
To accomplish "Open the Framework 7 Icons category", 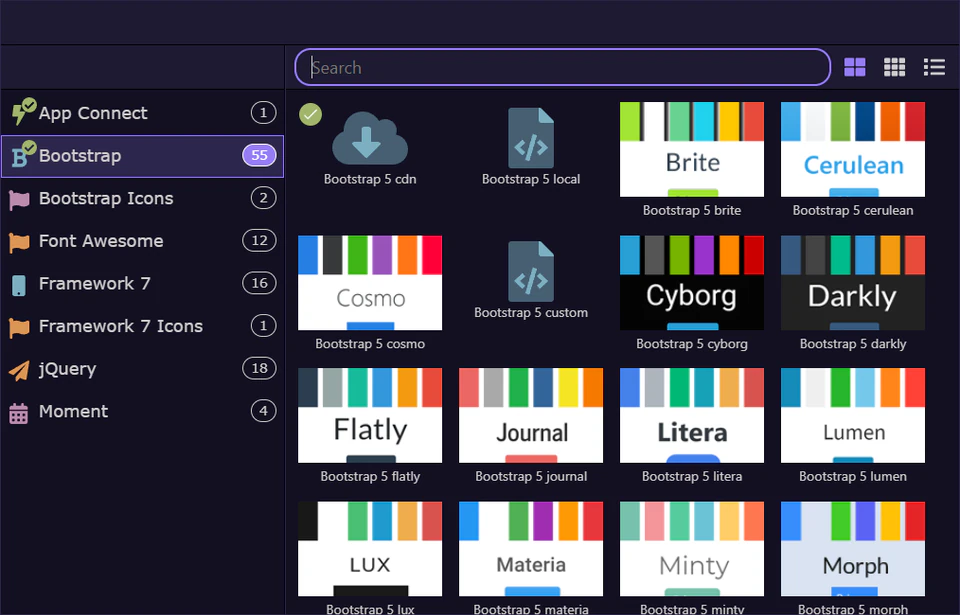I will tap(142, 326).
